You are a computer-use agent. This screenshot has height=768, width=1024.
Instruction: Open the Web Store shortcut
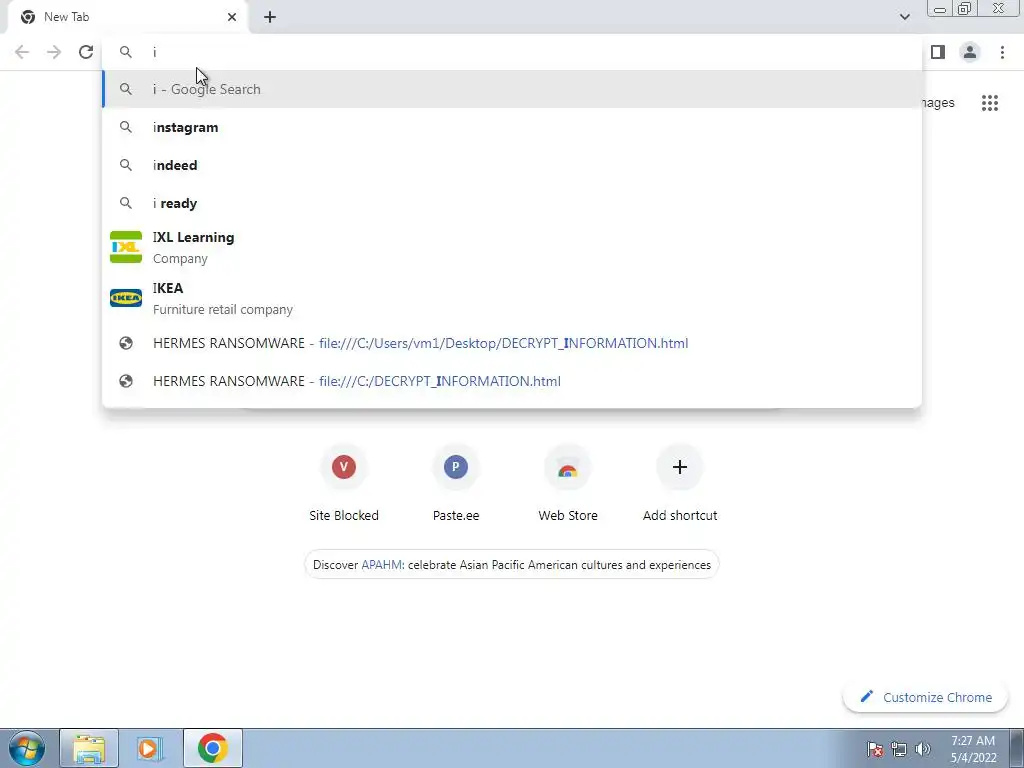568,484
